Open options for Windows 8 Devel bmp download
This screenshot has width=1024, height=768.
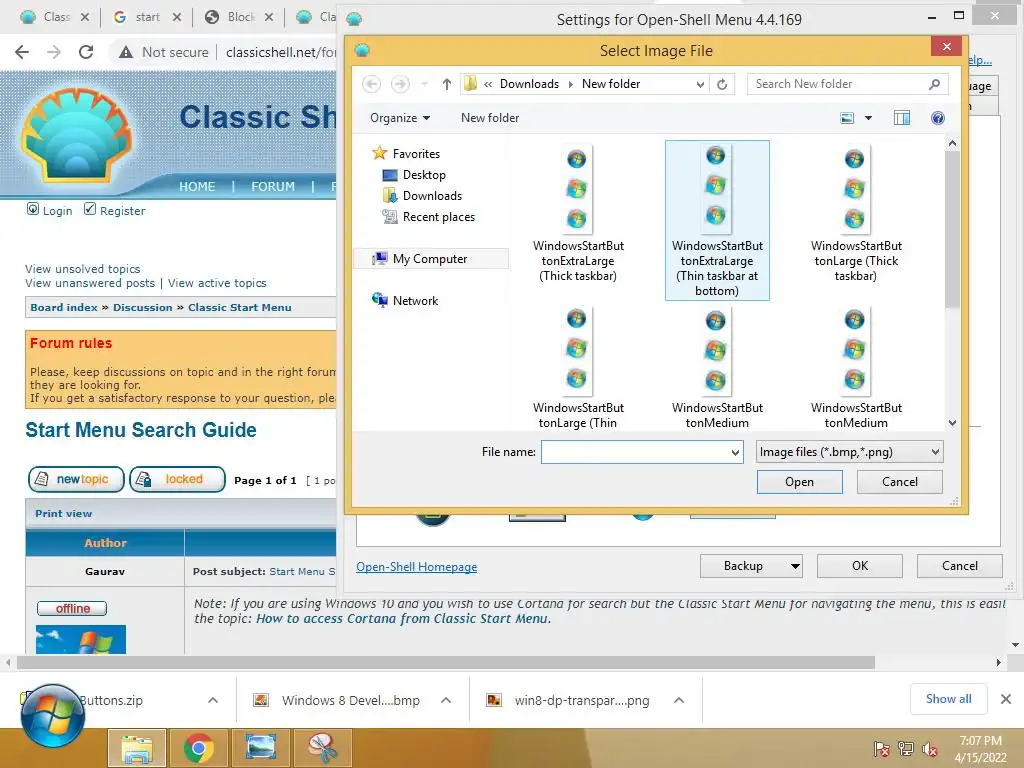pos(446,700)
